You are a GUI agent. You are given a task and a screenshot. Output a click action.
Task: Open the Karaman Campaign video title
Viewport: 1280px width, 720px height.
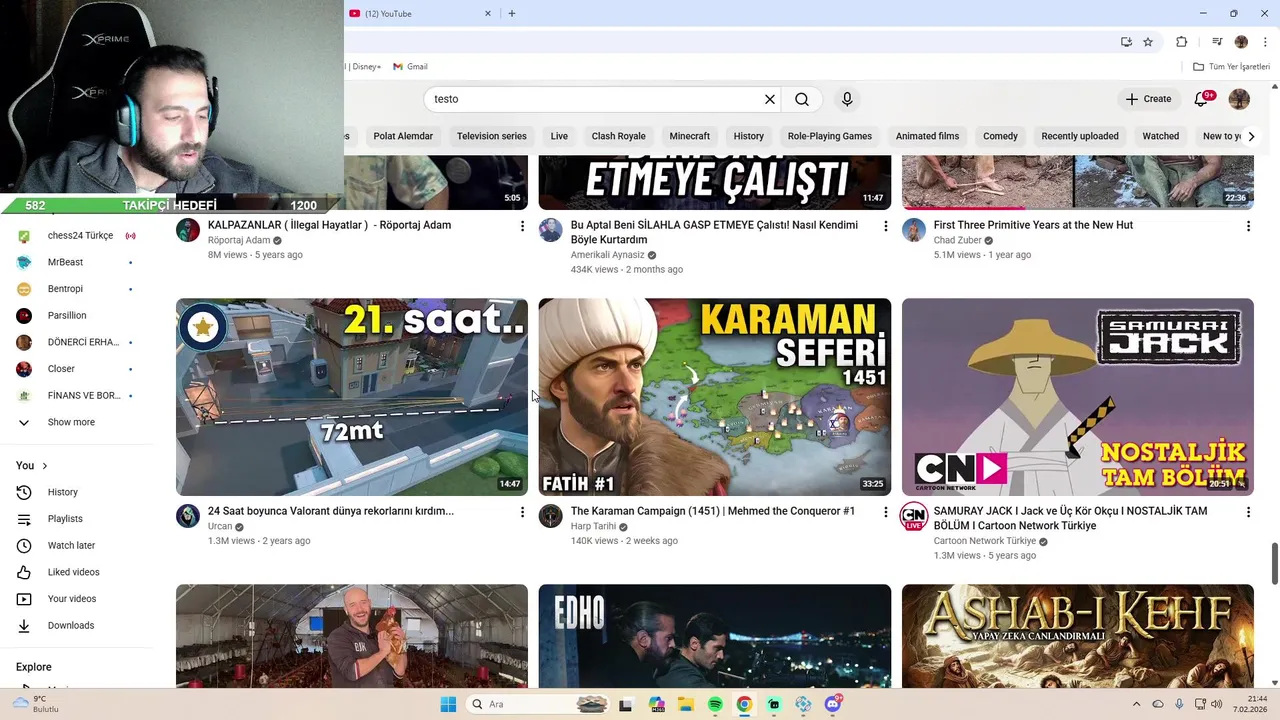(x=713, y=511)
